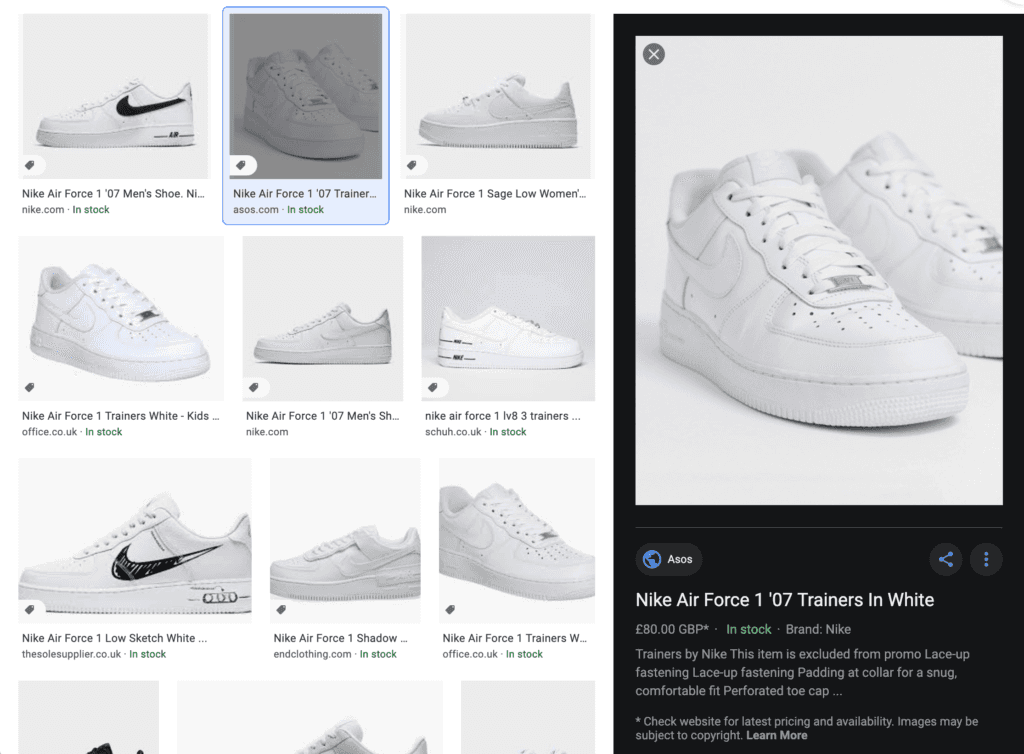The height and width of the screenshot is (754, 1024).
Task: Open the Nike Air Force 1 '07 Trainer... title
Action: (x=305, y=193)
